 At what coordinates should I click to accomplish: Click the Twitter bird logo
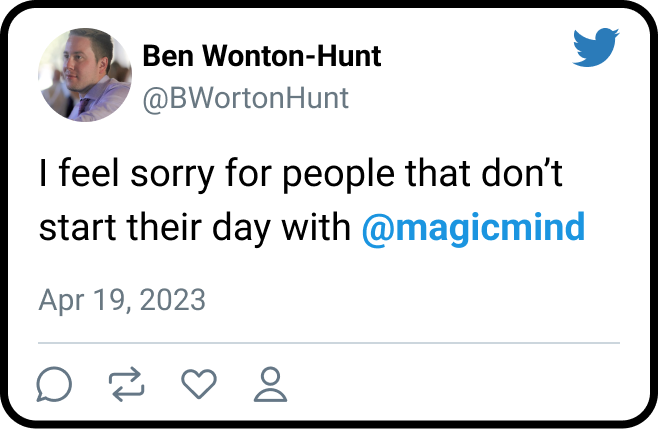point(596,48)
